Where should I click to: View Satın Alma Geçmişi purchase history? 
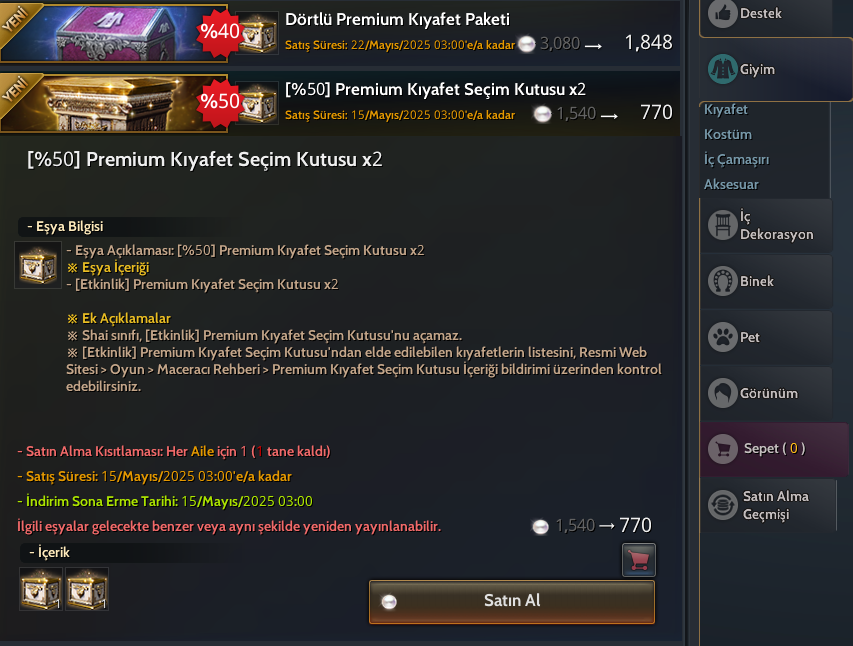[x=768, y=505]
